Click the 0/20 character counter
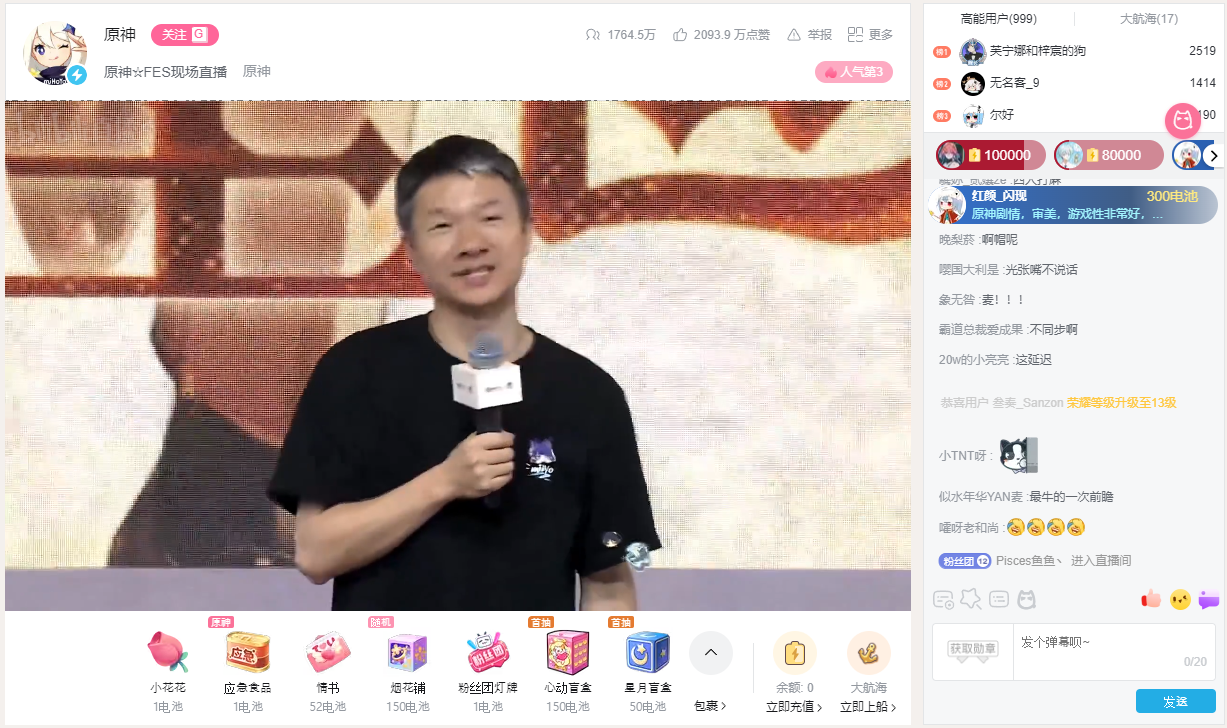 coord(1195,662)
